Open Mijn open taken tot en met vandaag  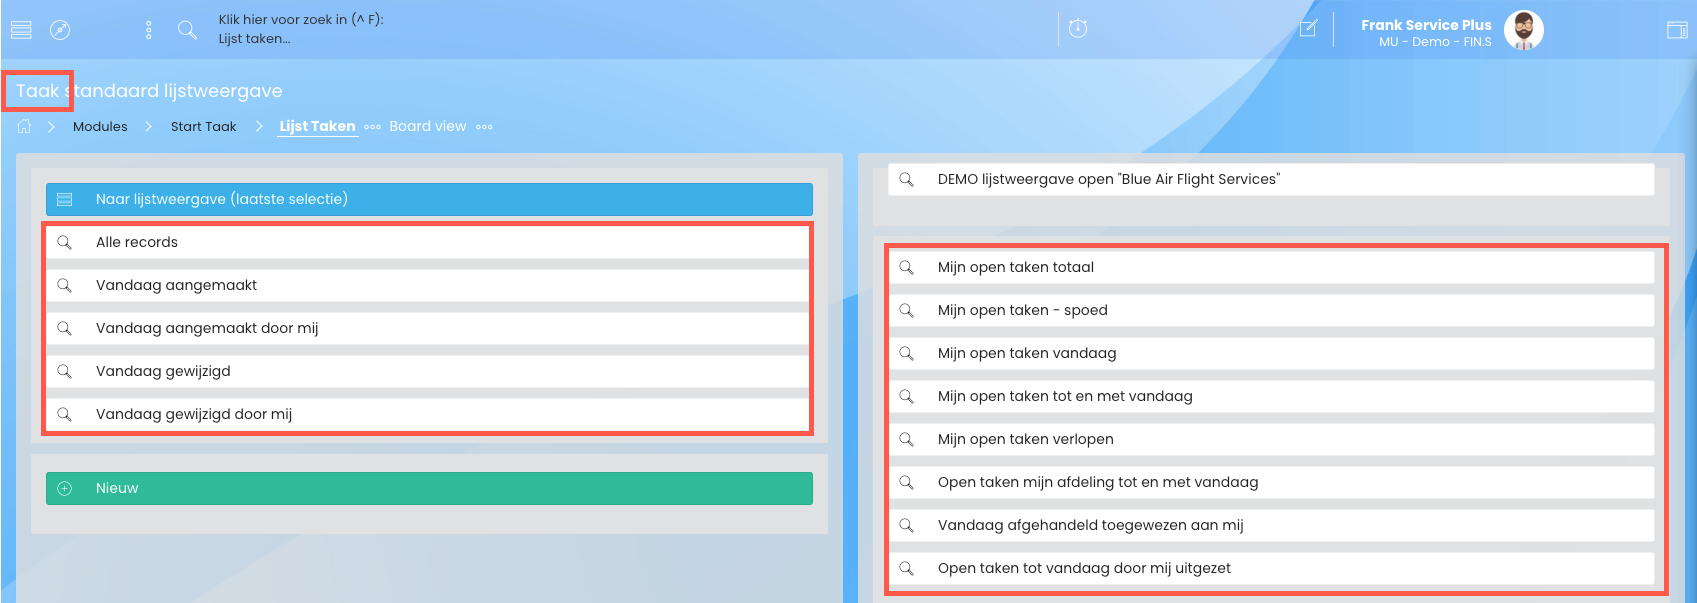coord(1271,396)
